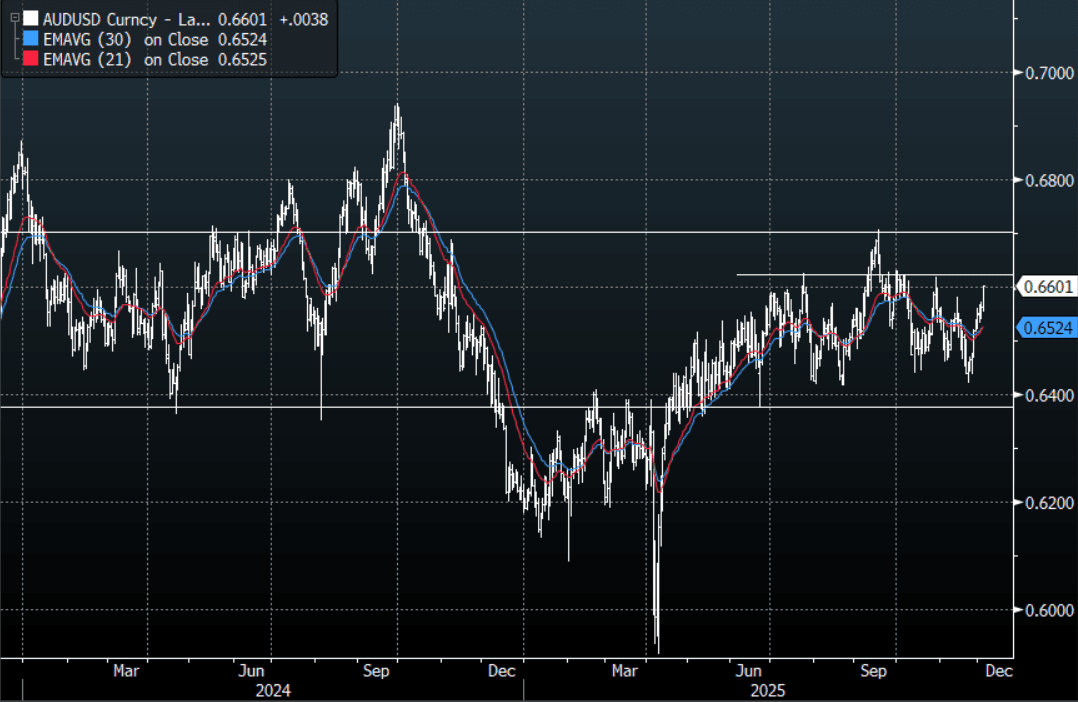1078x702 pixels.
Task: Select the 2024 year label on time axis
Action: 273,691
